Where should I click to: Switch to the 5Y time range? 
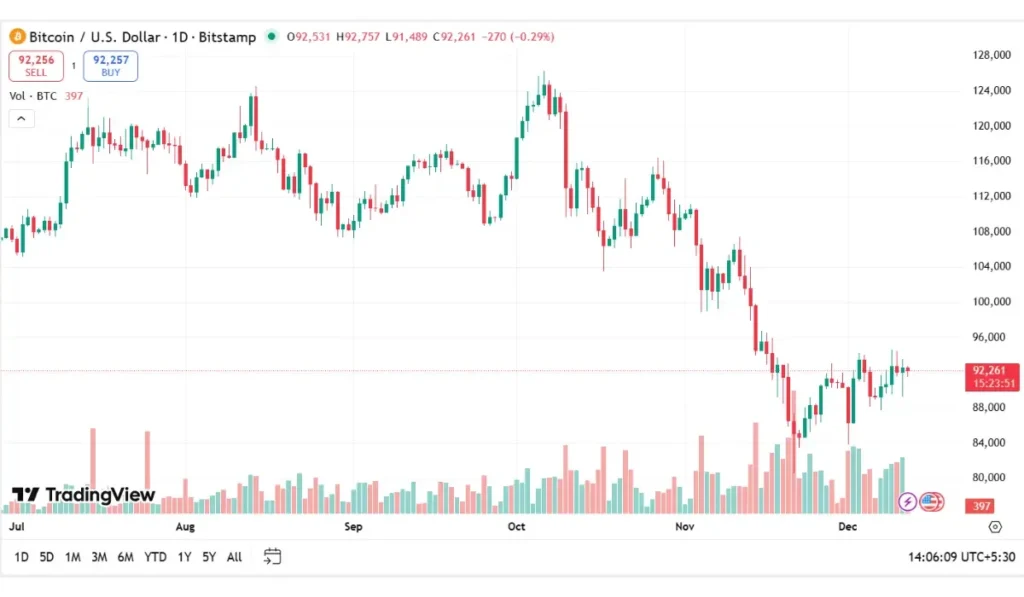[x=208, y=557]
